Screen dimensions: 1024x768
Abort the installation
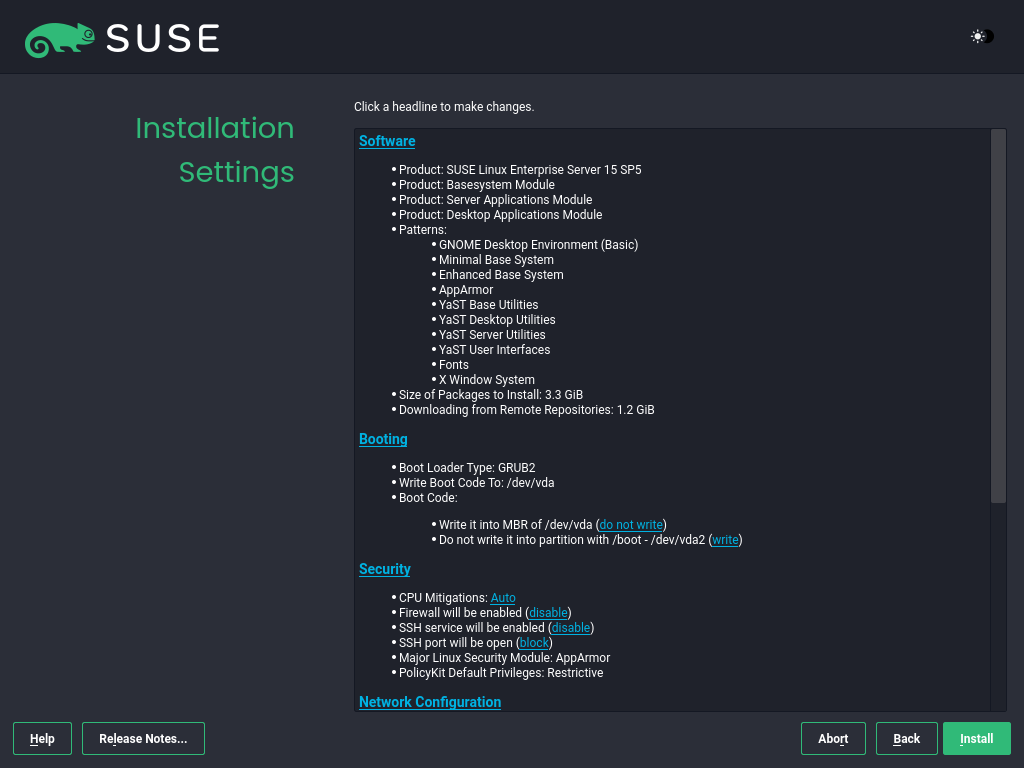point(833,738)
